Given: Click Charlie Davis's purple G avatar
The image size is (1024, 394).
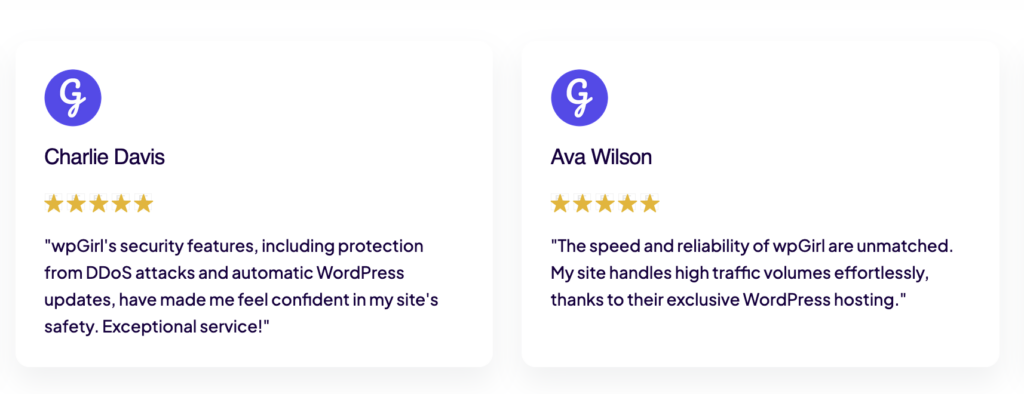Looking at the screenshot, I should (x=72, y=98).
